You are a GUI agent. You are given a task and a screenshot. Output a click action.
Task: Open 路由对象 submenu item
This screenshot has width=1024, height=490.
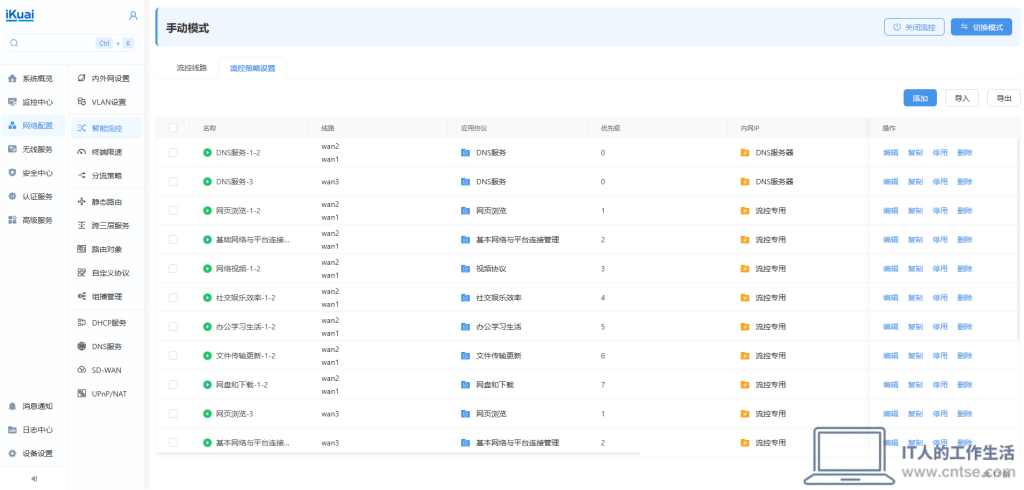point(106,249)
